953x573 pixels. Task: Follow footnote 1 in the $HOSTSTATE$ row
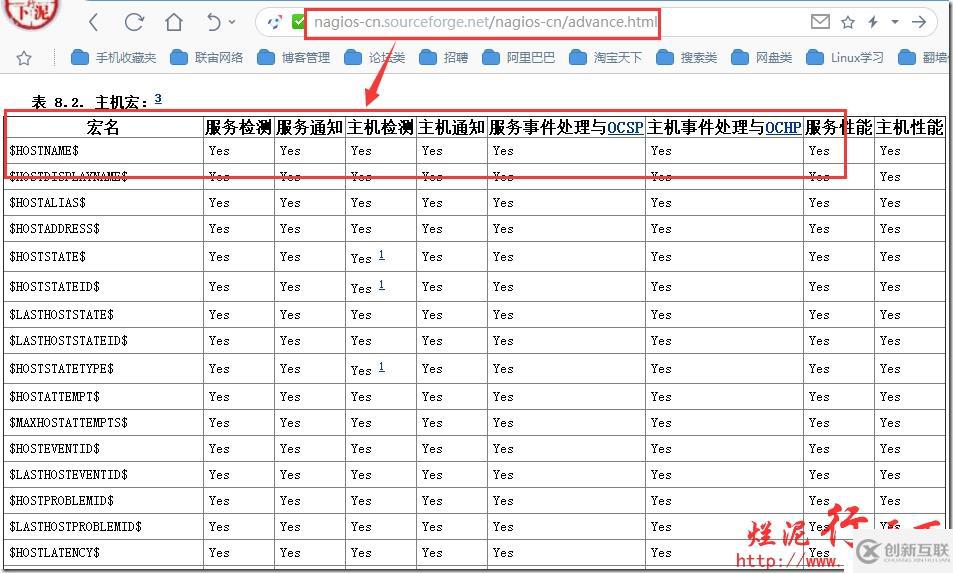pos(382,255)
